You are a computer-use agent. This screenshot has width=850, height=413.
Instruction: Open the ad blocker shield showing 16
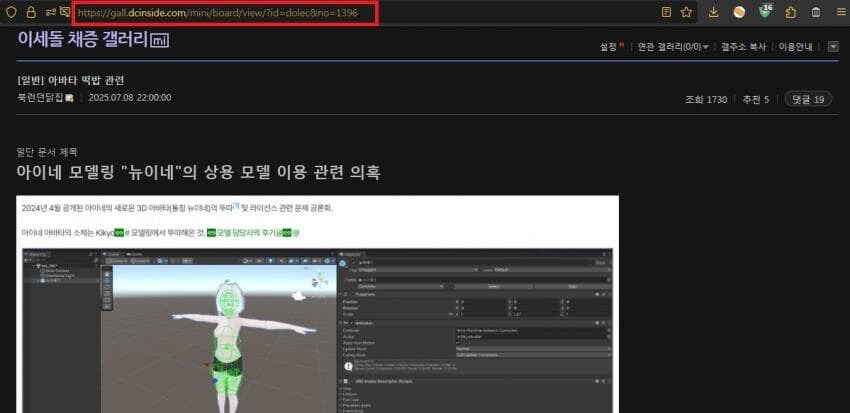pyautogui.click(x=765, y=12)
